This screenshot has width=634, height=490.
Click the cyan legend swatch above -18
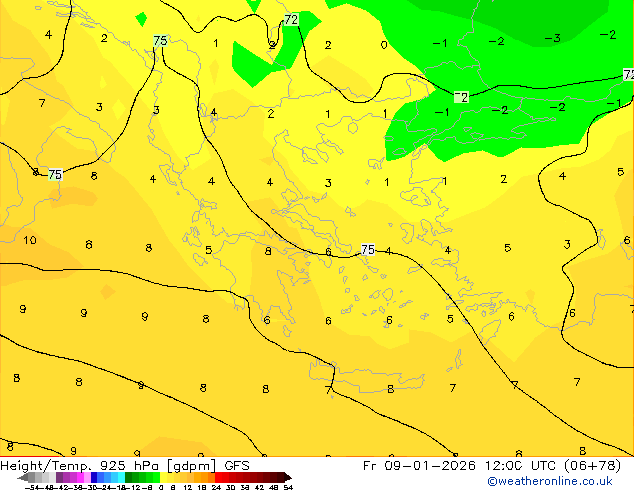click(x=121, y=478)
